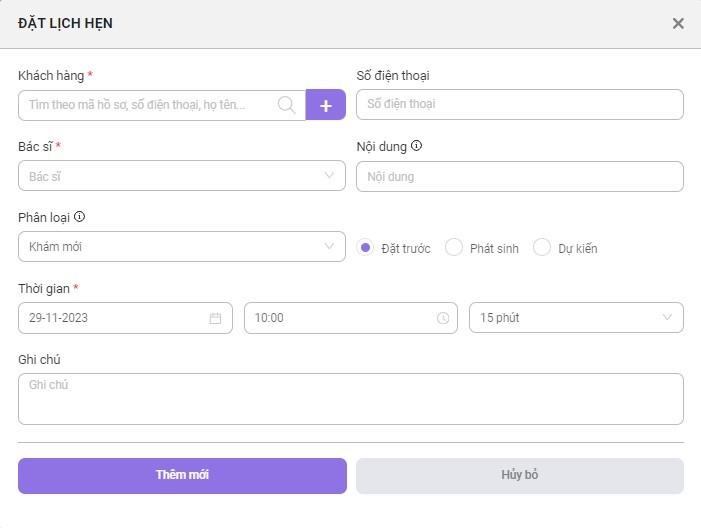This screenshot has height=528, width=701.
Task: Choose the Phát sinh radio option
Action: [454, 247]
